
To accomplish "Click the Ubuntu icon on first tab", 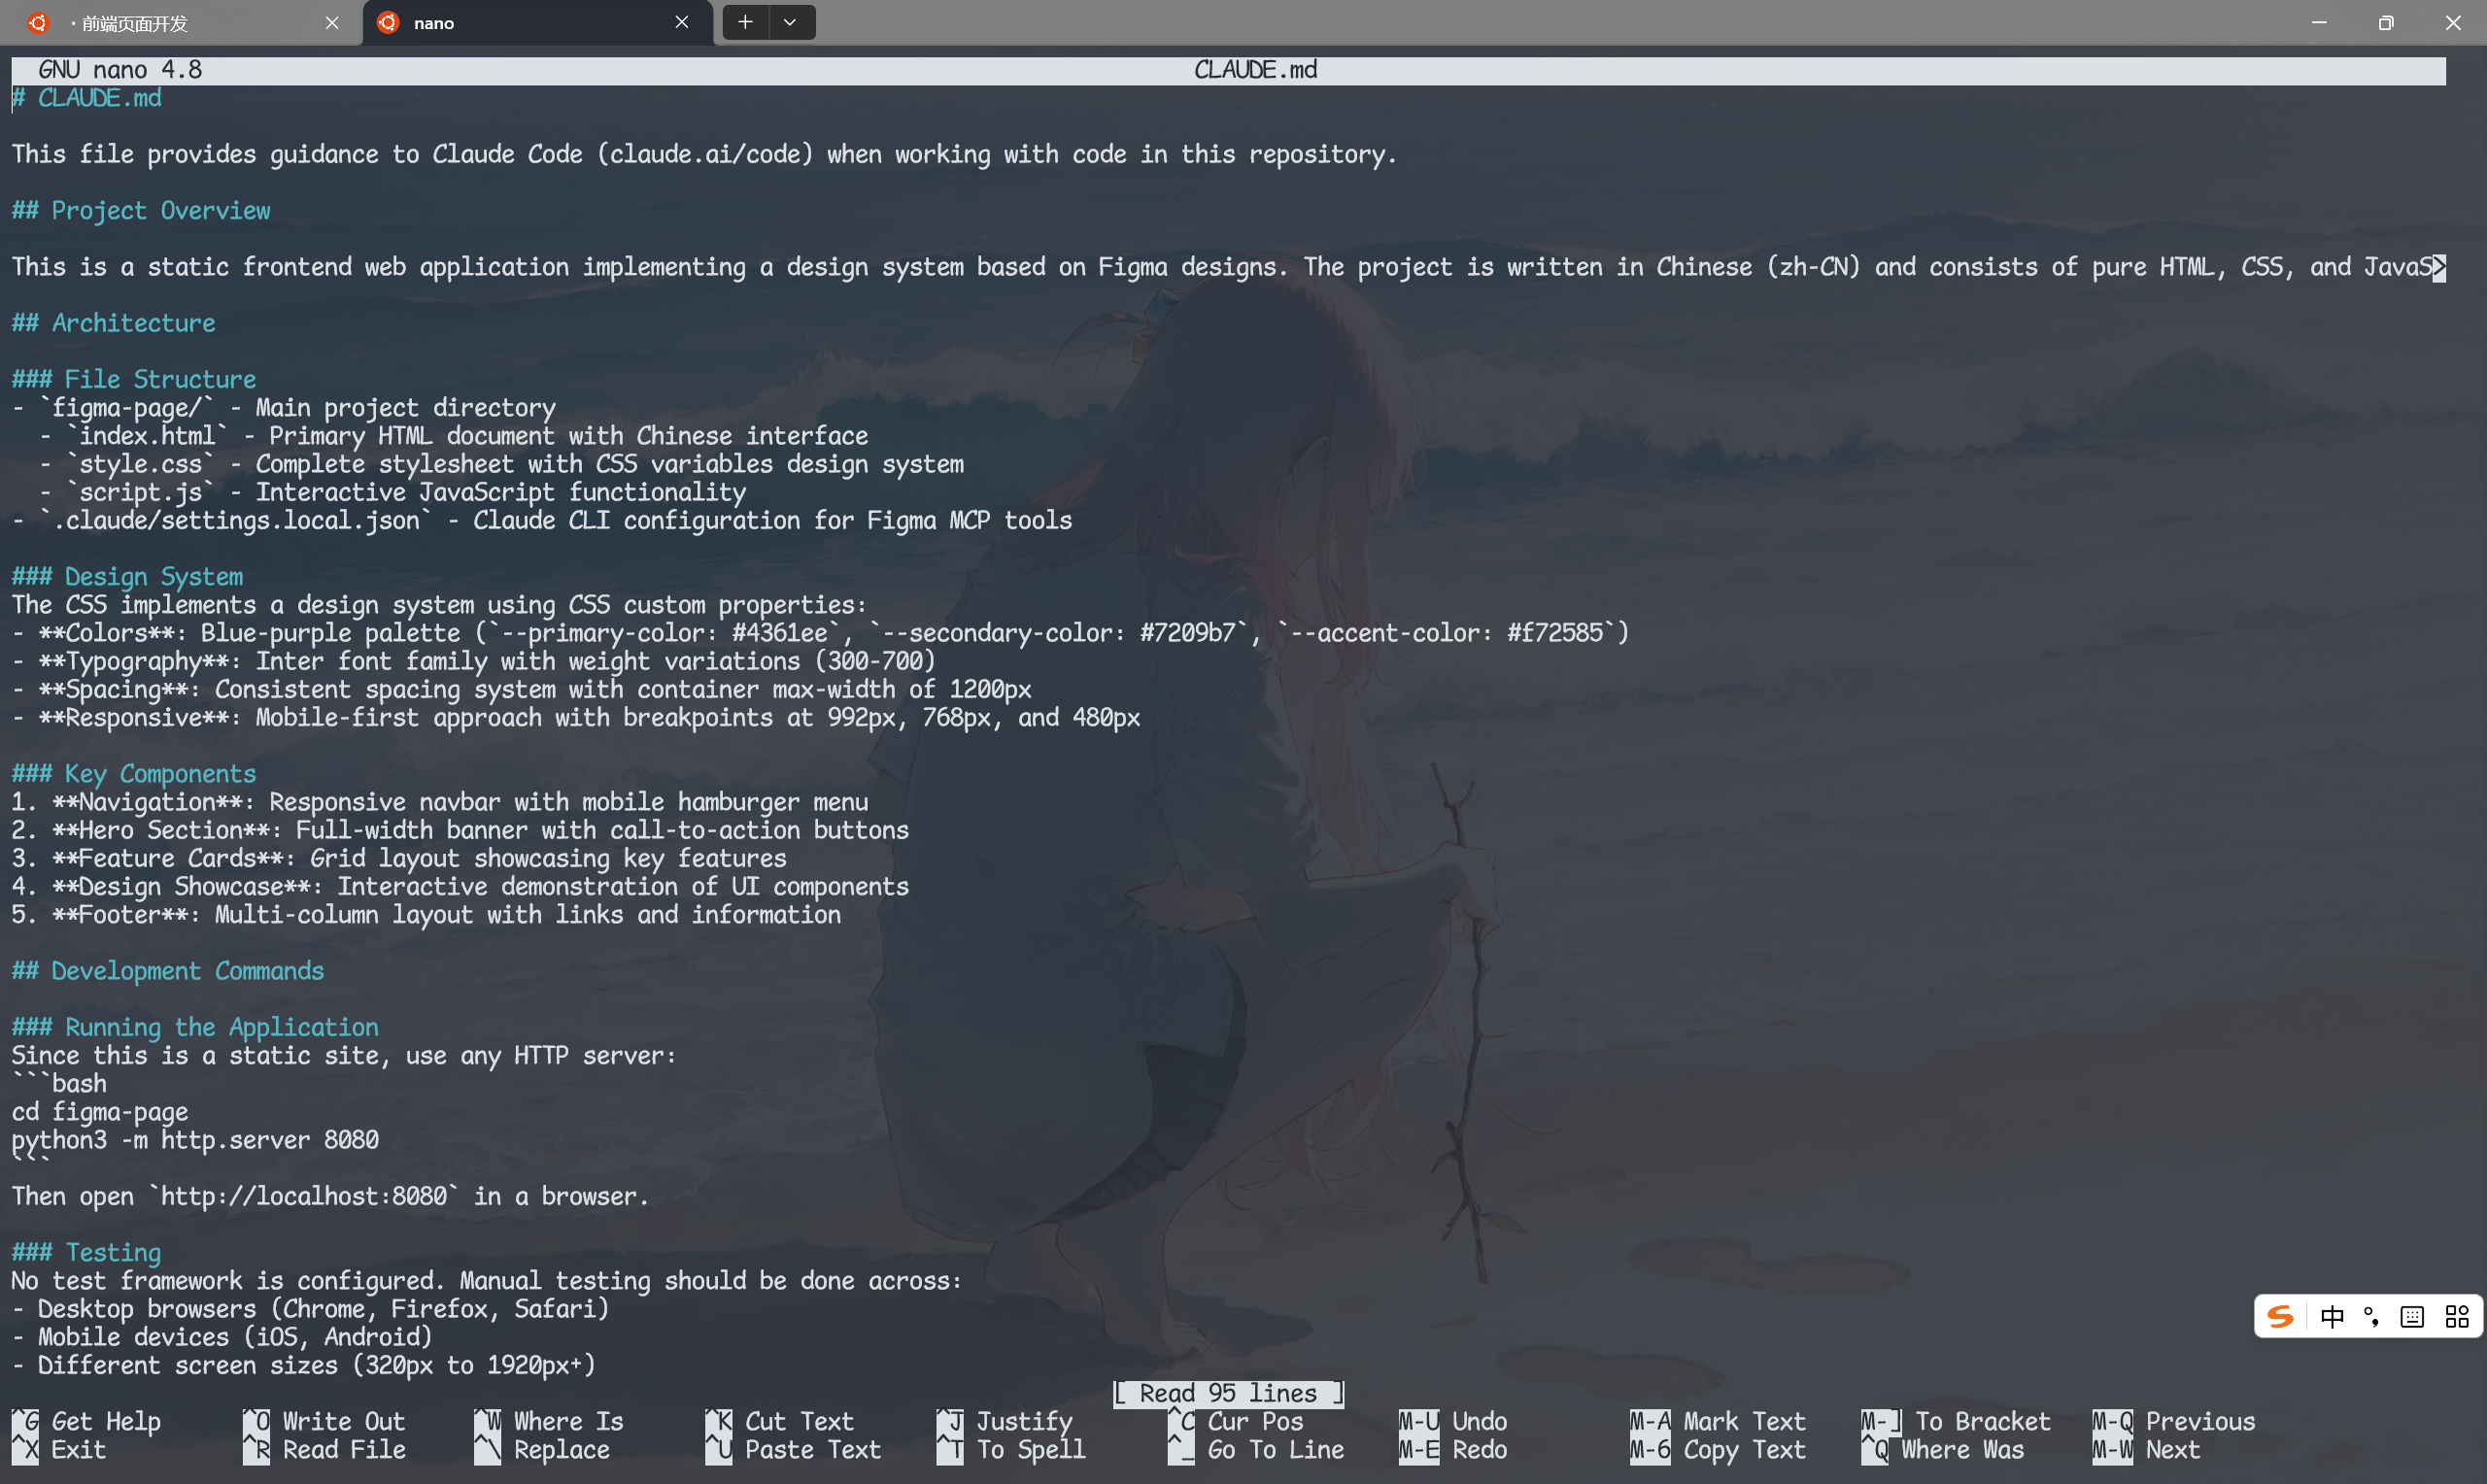I will coord(38,22).
